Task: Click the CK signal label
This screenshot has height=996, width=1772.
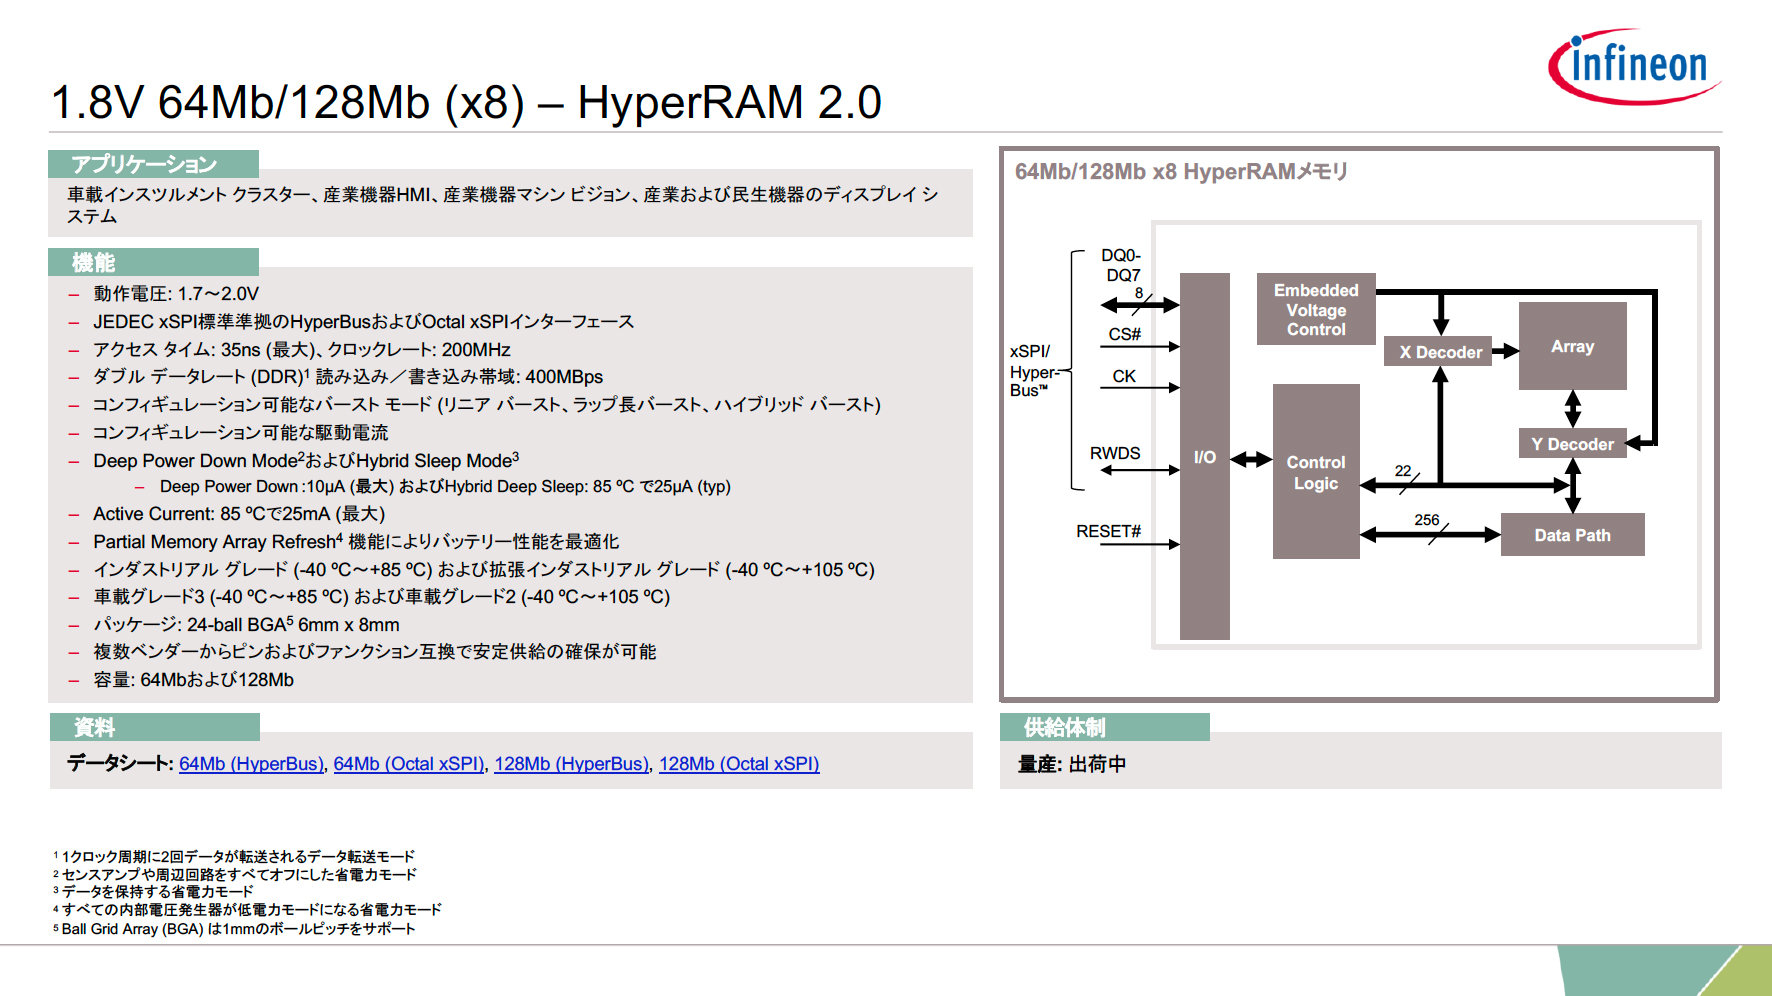Action: 1124,376
